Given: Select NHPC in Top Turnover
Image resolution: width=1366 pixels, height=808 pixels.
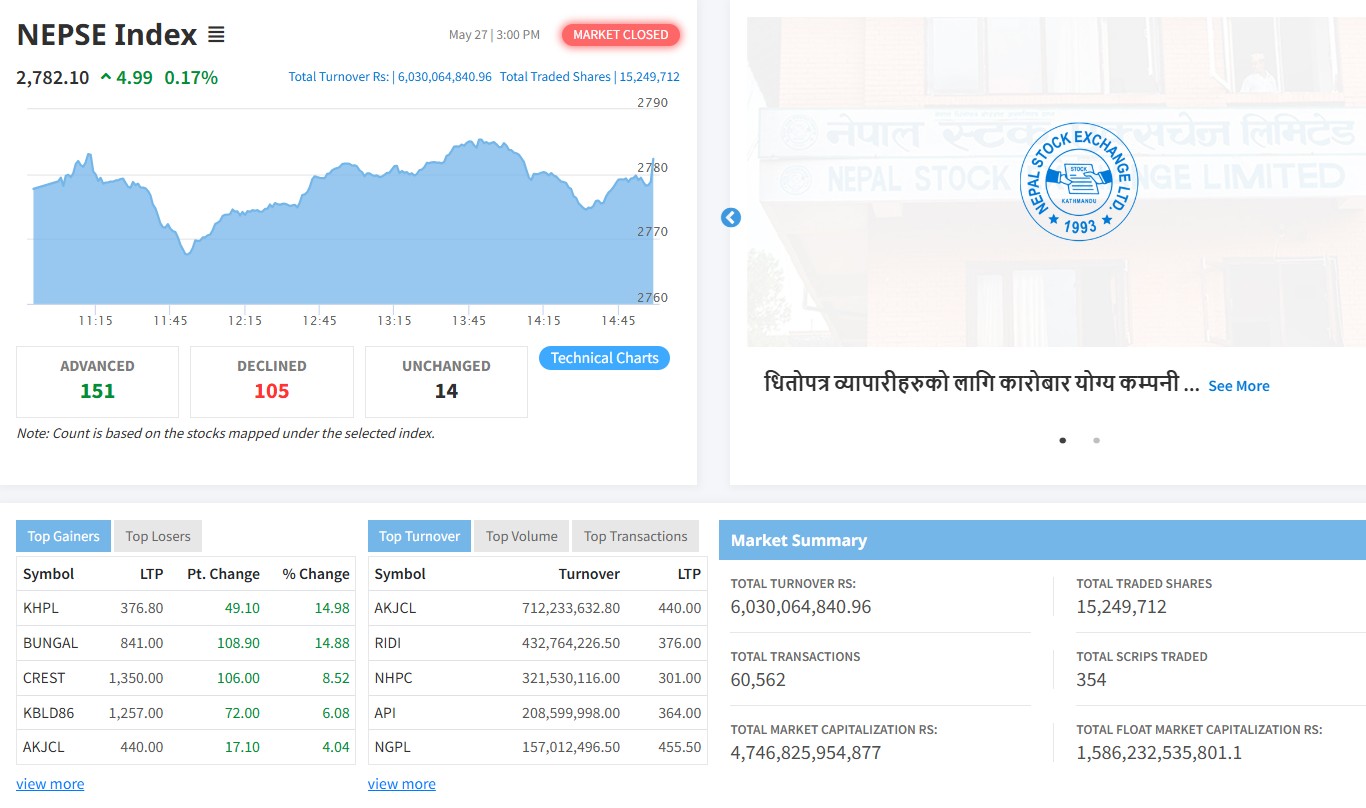Looking at the screenshot, I should coord(393,678).
